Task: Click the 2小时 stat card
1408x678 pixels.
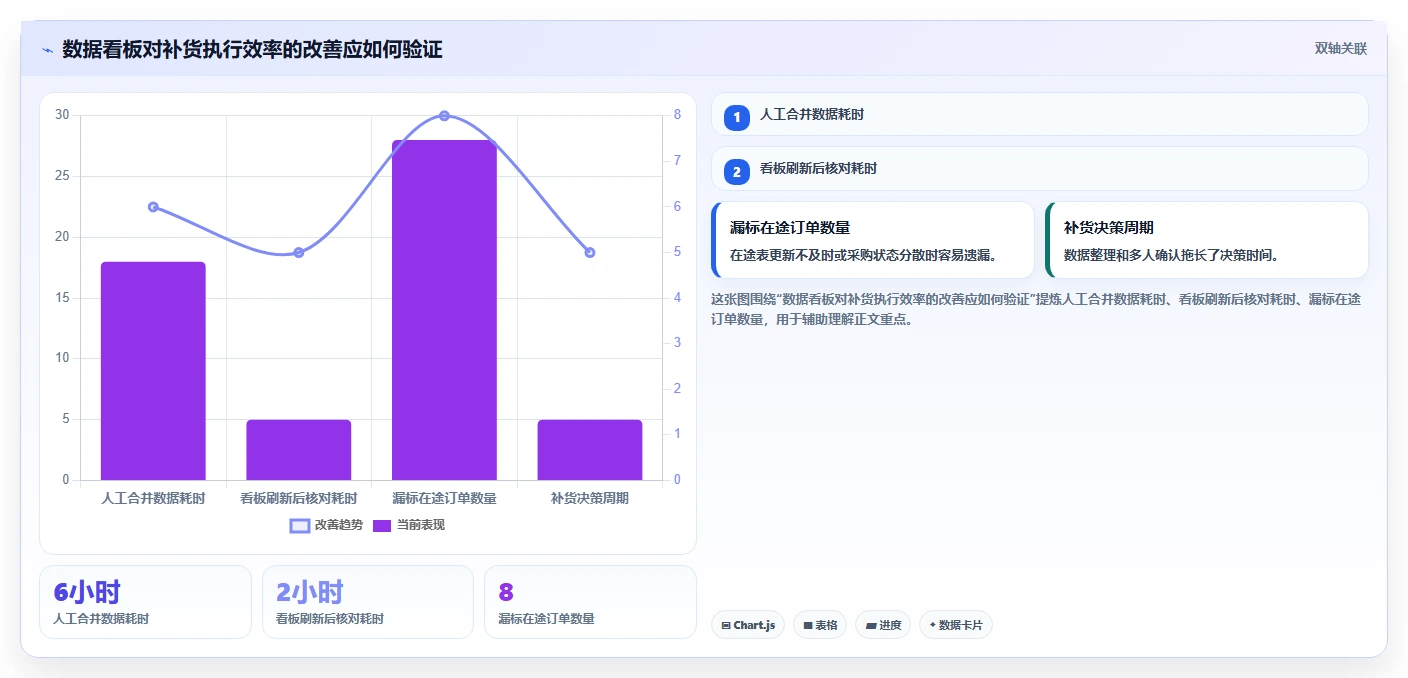Action: 368,602
